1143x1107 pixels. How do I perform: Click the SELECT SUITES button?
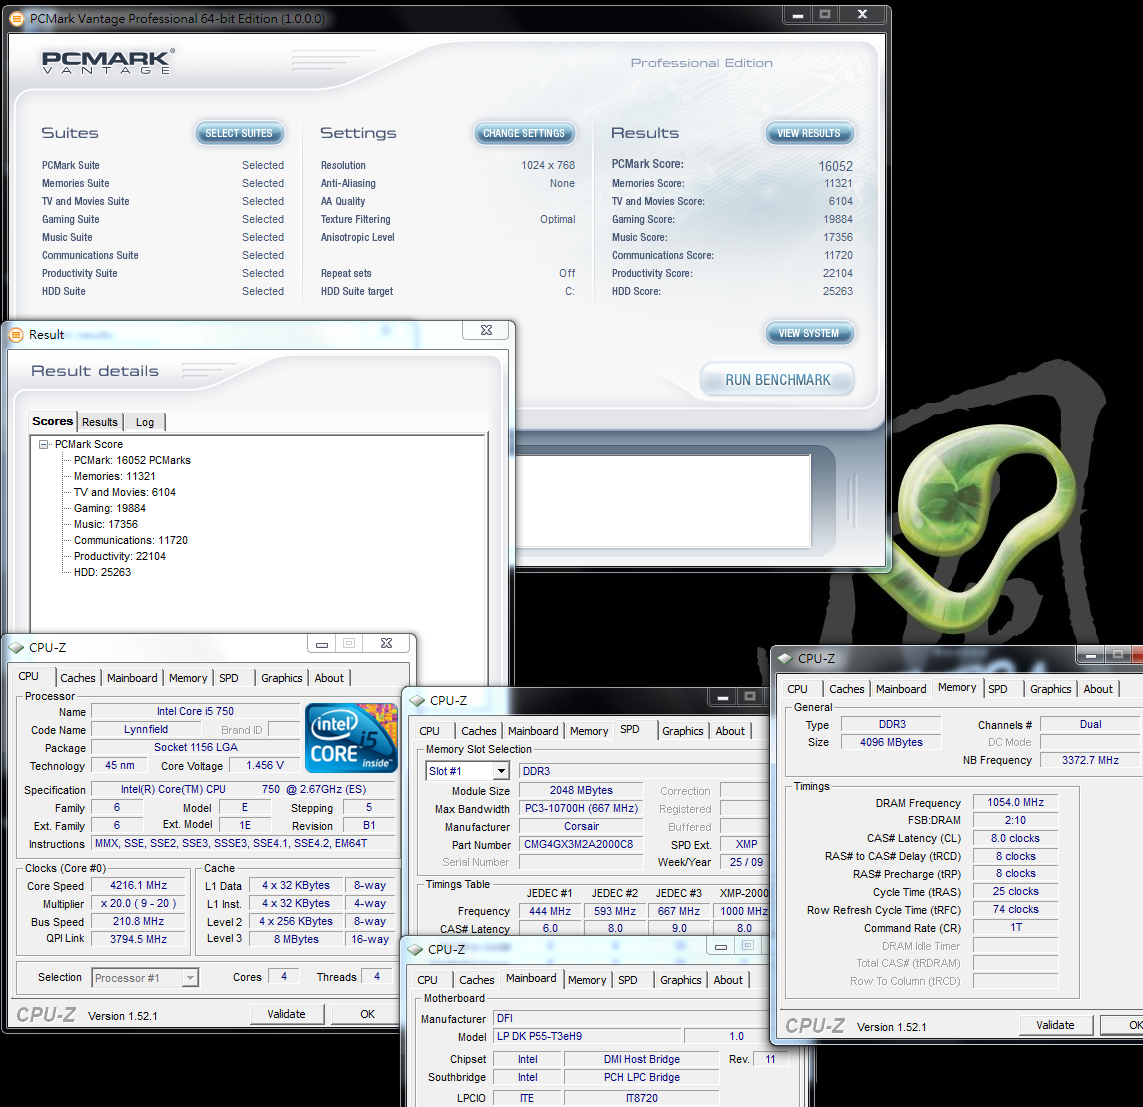coord(239,133)
